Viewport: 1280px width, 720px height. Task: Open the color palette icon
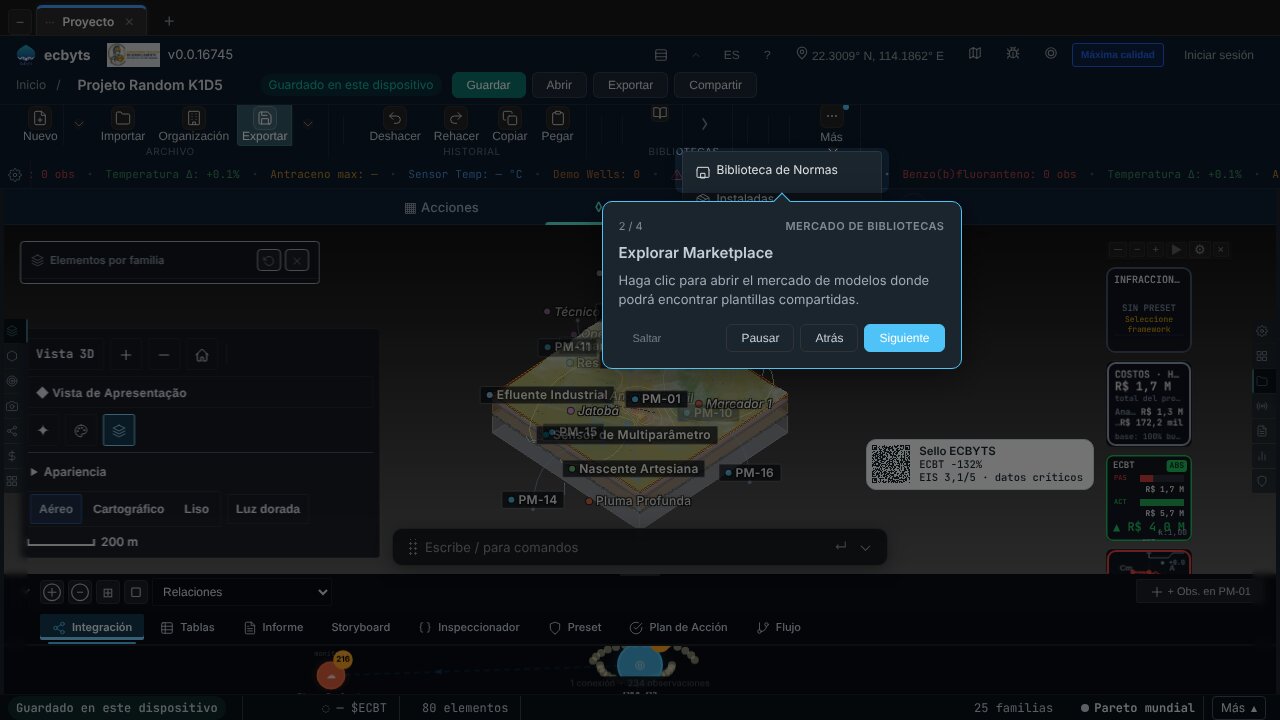[81, 430]
